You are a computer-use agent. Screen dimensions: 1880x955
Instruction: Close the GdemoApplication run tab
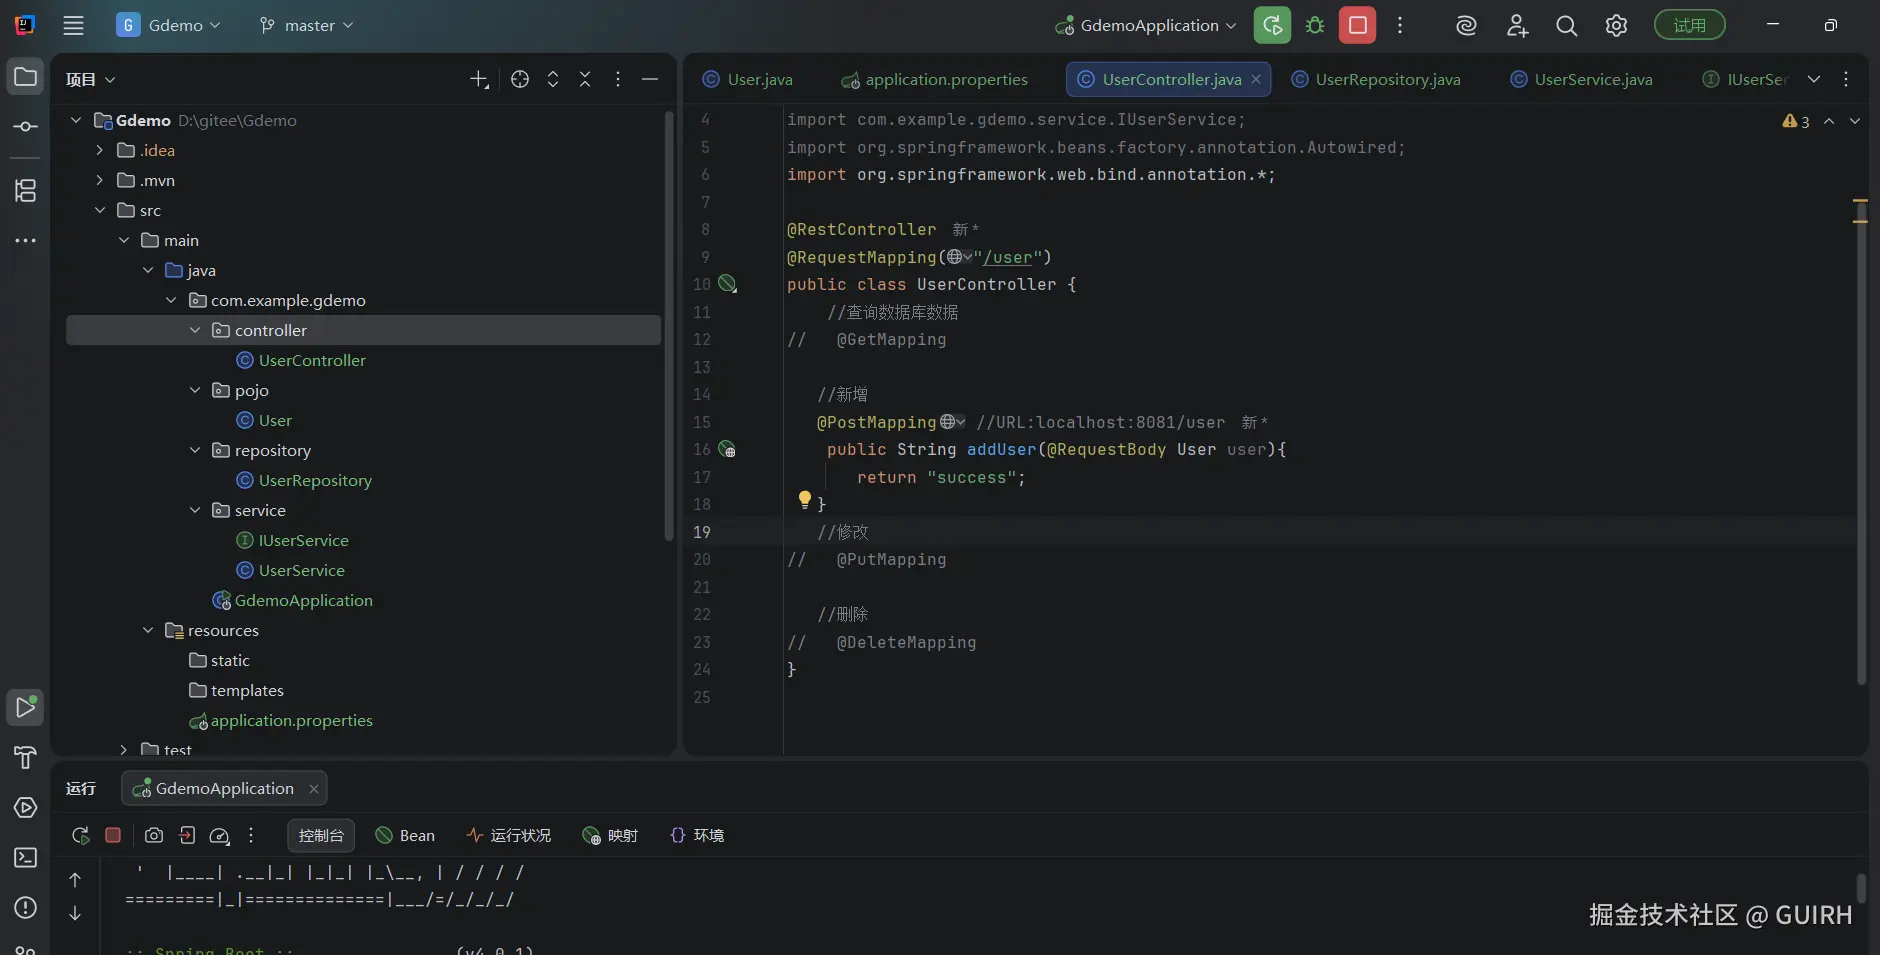point(314,789)
